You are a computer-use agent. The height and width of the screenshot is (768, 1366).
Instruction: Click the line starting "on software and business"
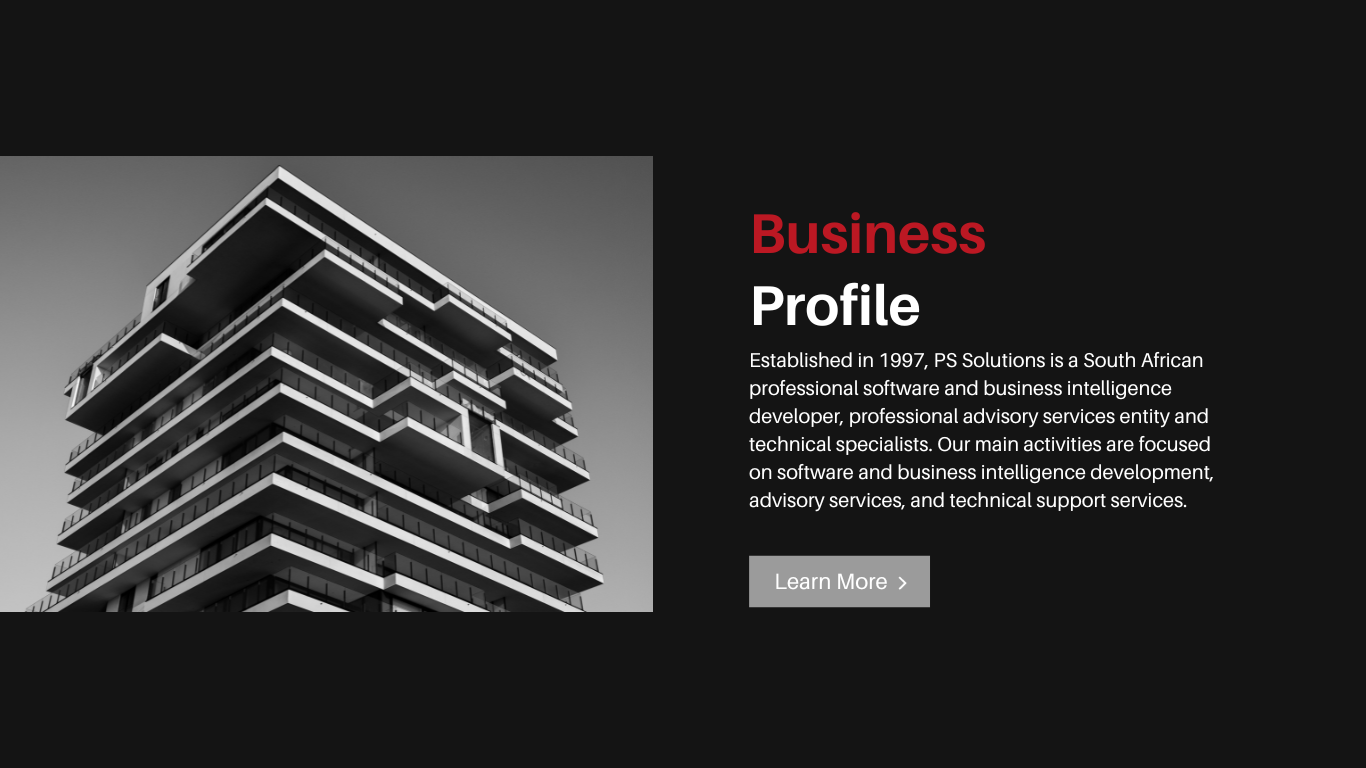click(x=980, y=472)
